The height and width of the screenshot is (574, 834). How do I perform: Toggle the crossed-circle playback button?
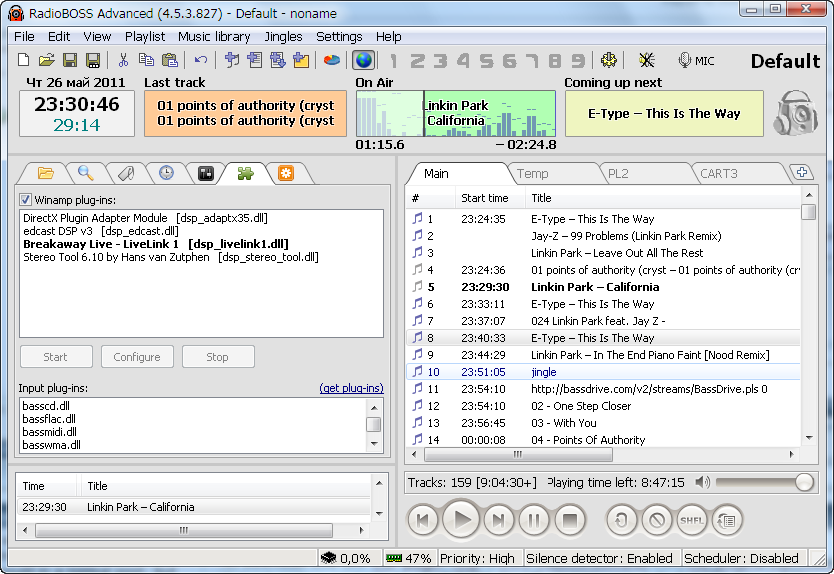click(656, 520)
